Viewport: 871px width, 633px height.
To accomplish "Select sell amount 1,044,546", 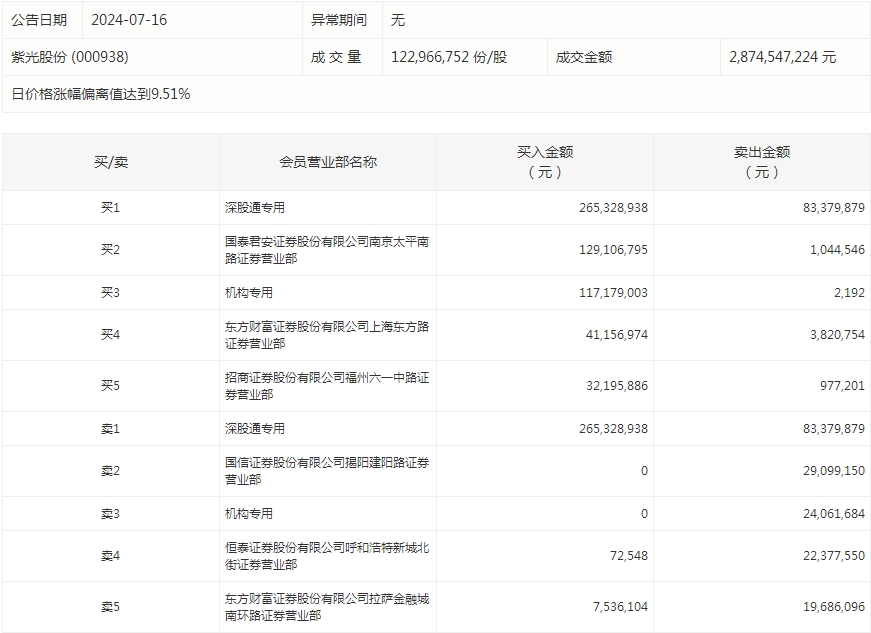I will [838, 250].
